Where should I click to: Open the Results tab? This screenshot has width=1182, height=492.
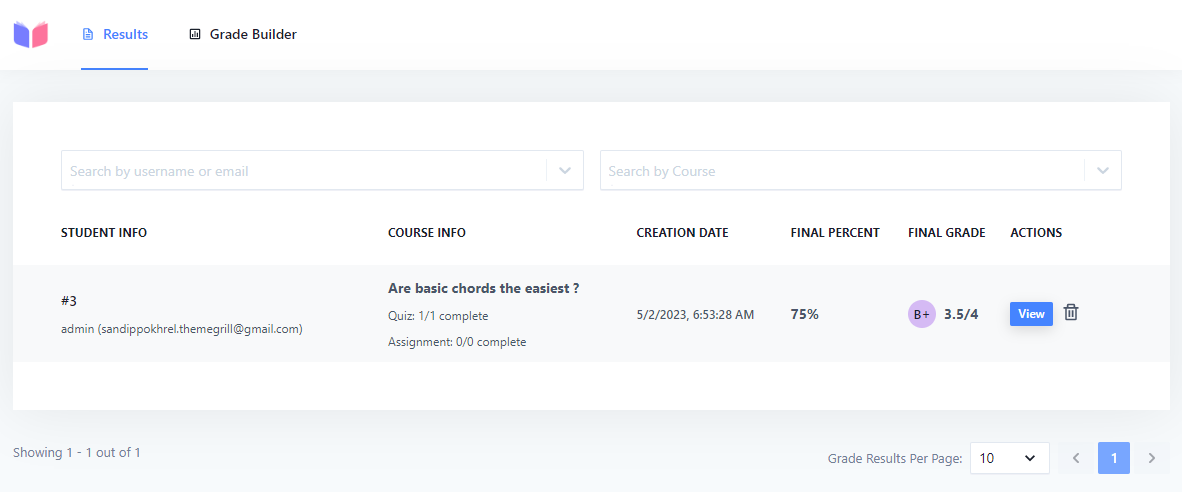(x=115, y=35)
